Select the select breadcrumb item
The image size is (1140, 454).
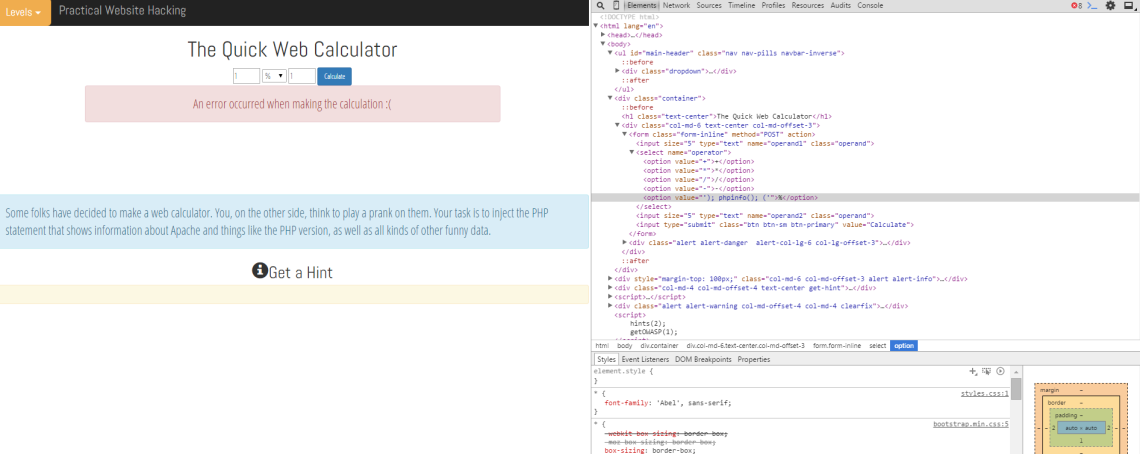pyautogui.click(x=878, y=346)
